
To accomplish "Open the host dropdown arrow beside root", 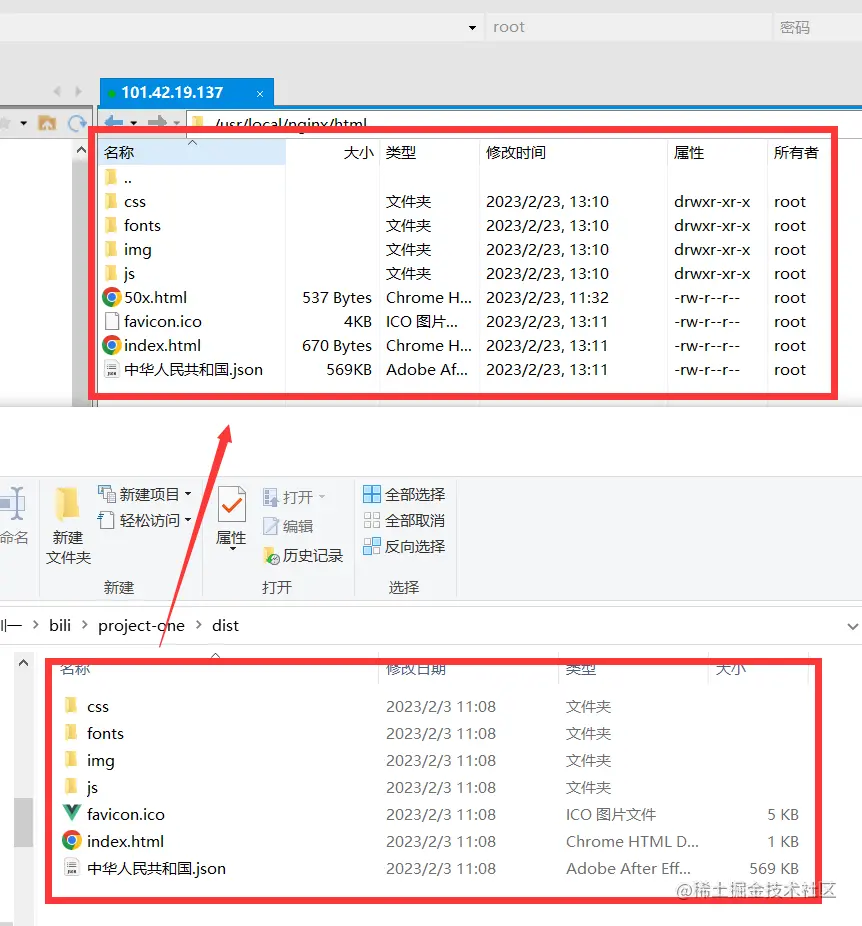I will click(472, 28).
